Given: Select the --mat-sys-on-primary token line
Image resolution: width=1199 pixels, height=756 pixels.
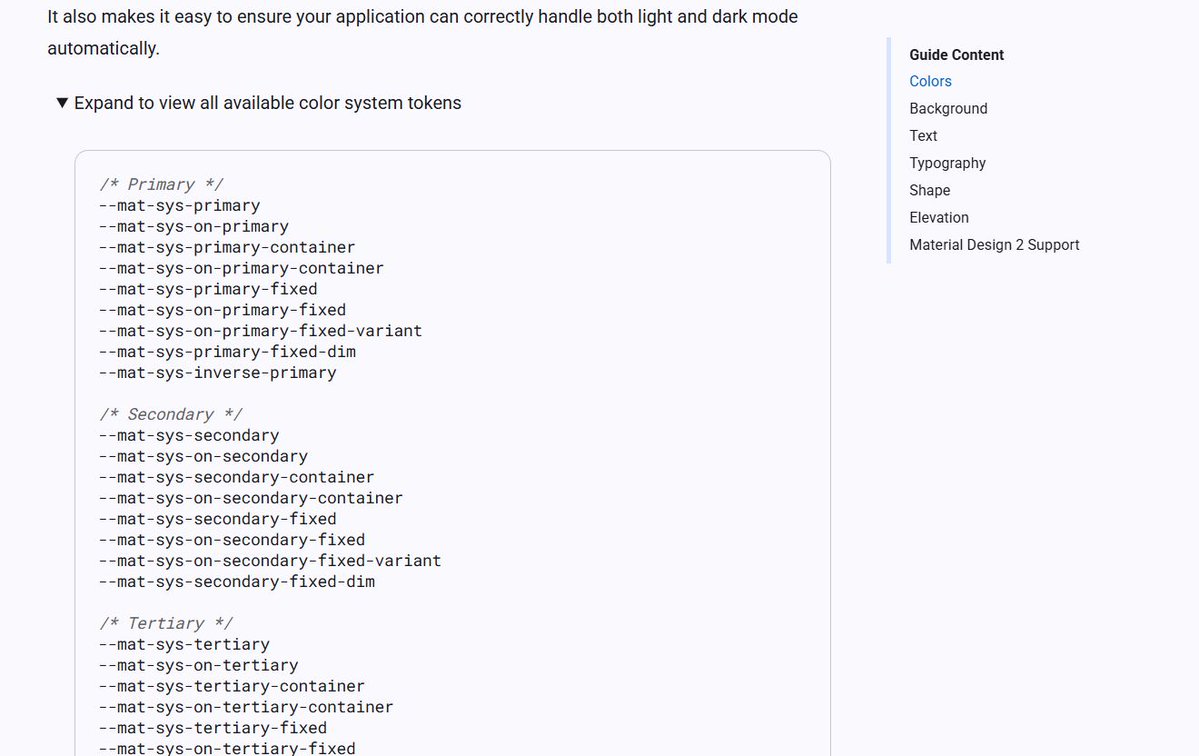Looking at the screenshot, I should pos(193,226).
